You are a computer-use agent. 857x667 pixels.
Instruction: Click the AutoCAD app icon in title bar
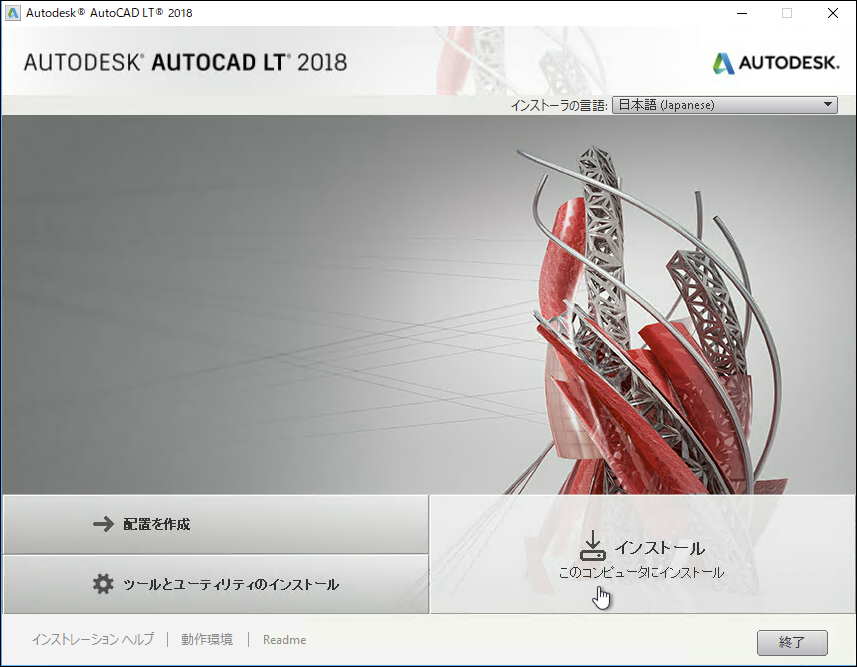tap(13, 13)
